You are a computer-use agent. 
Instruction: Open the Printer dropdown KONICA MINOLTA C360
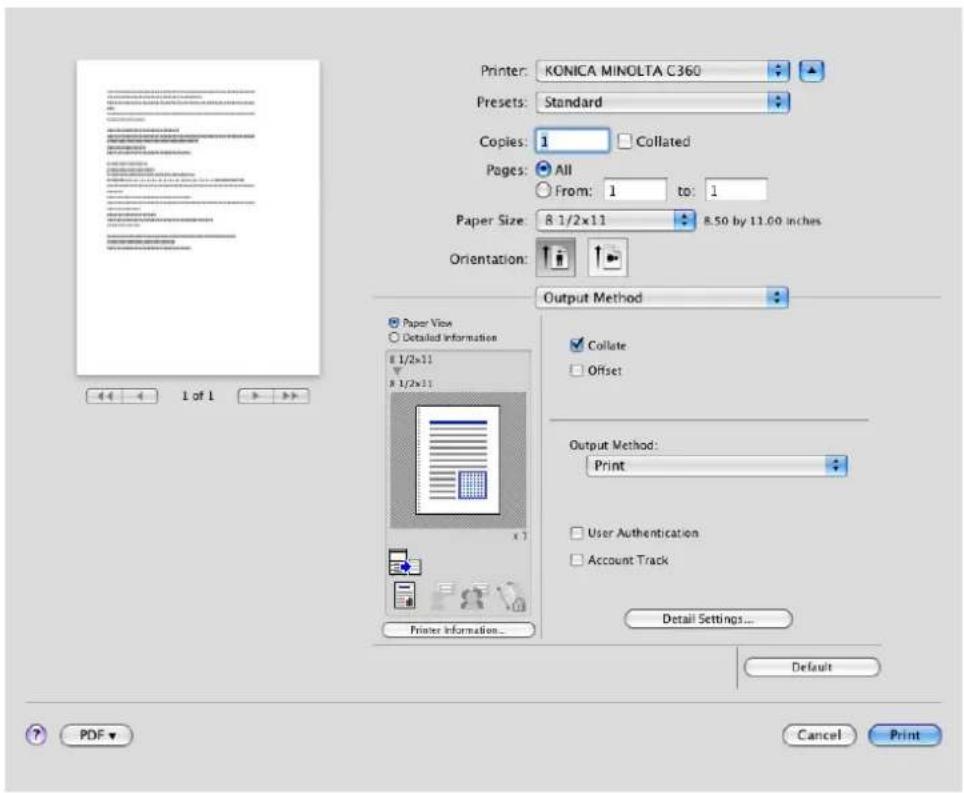(663, 71)
